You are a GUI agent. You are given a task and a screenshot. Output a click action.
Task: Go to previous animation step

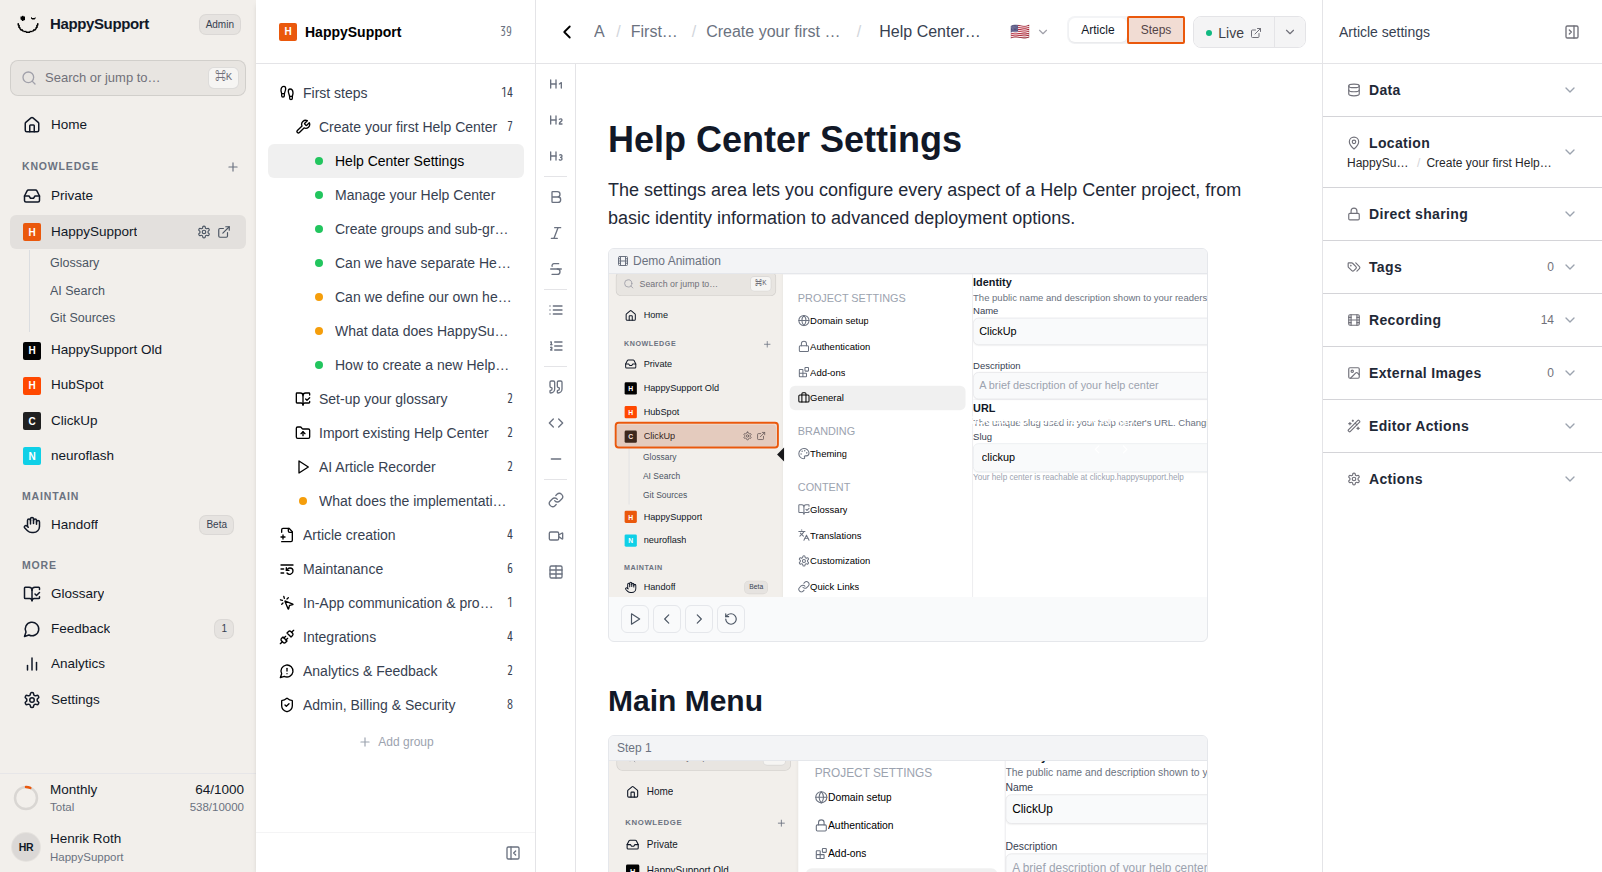tap(667, 619)
